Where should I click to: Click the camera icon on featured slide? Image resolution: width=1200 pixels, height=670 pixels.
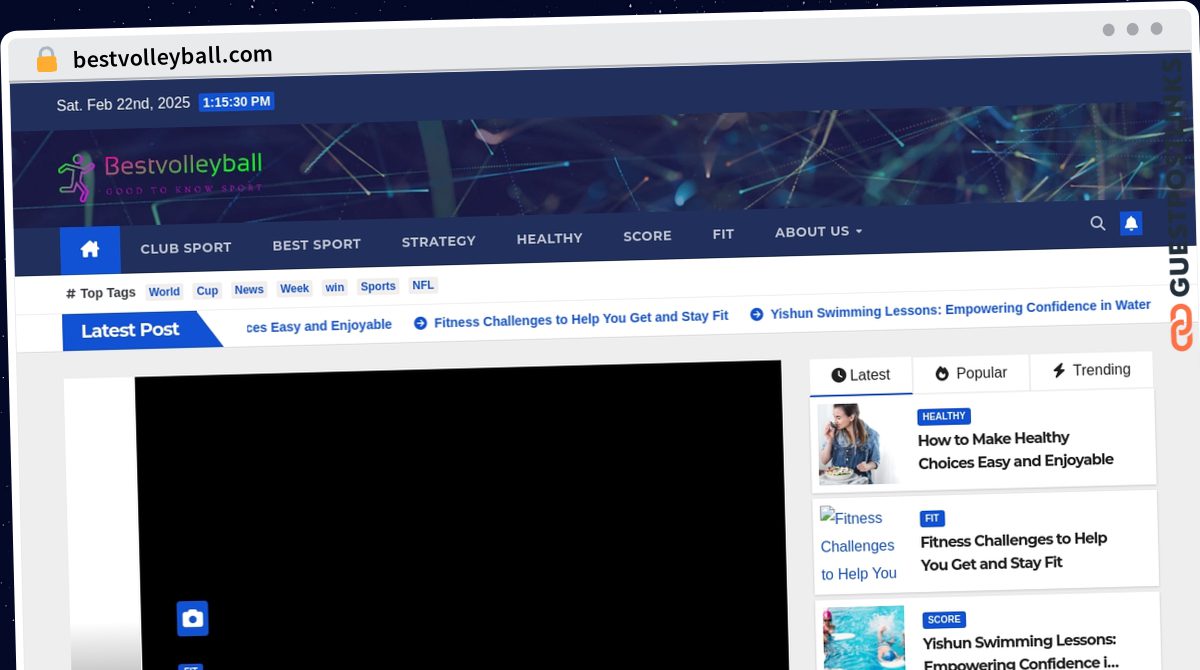(x=193, y=619)
